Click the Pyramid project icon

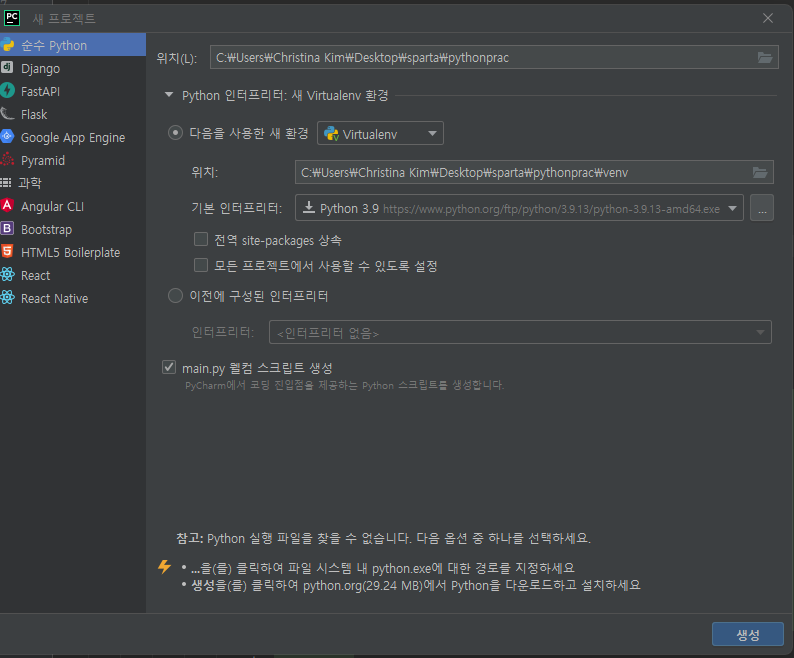[x=7, y=160]
